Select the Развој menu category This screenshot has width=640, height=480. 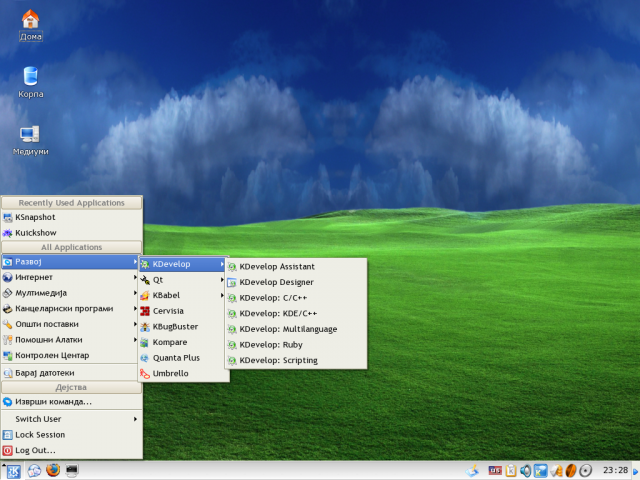[x=71, y=262]
